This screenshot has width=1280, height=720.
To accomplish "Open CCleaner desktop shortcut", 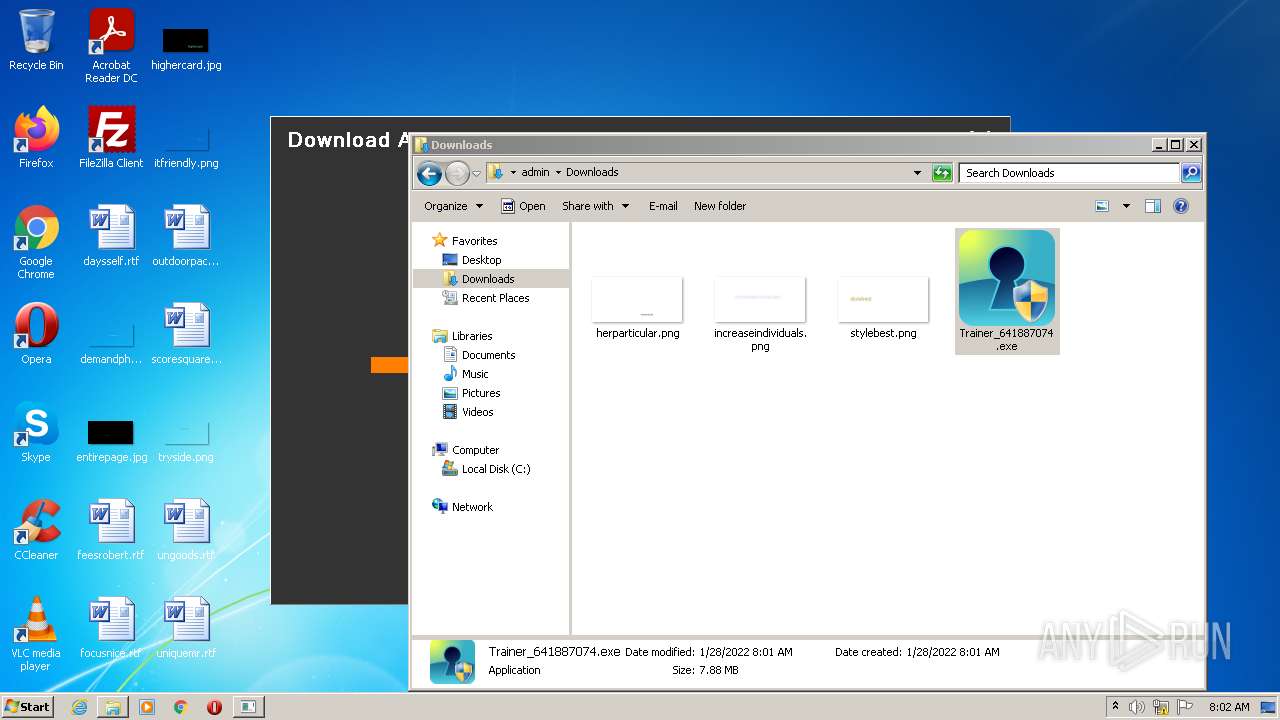I will (36, 530).
